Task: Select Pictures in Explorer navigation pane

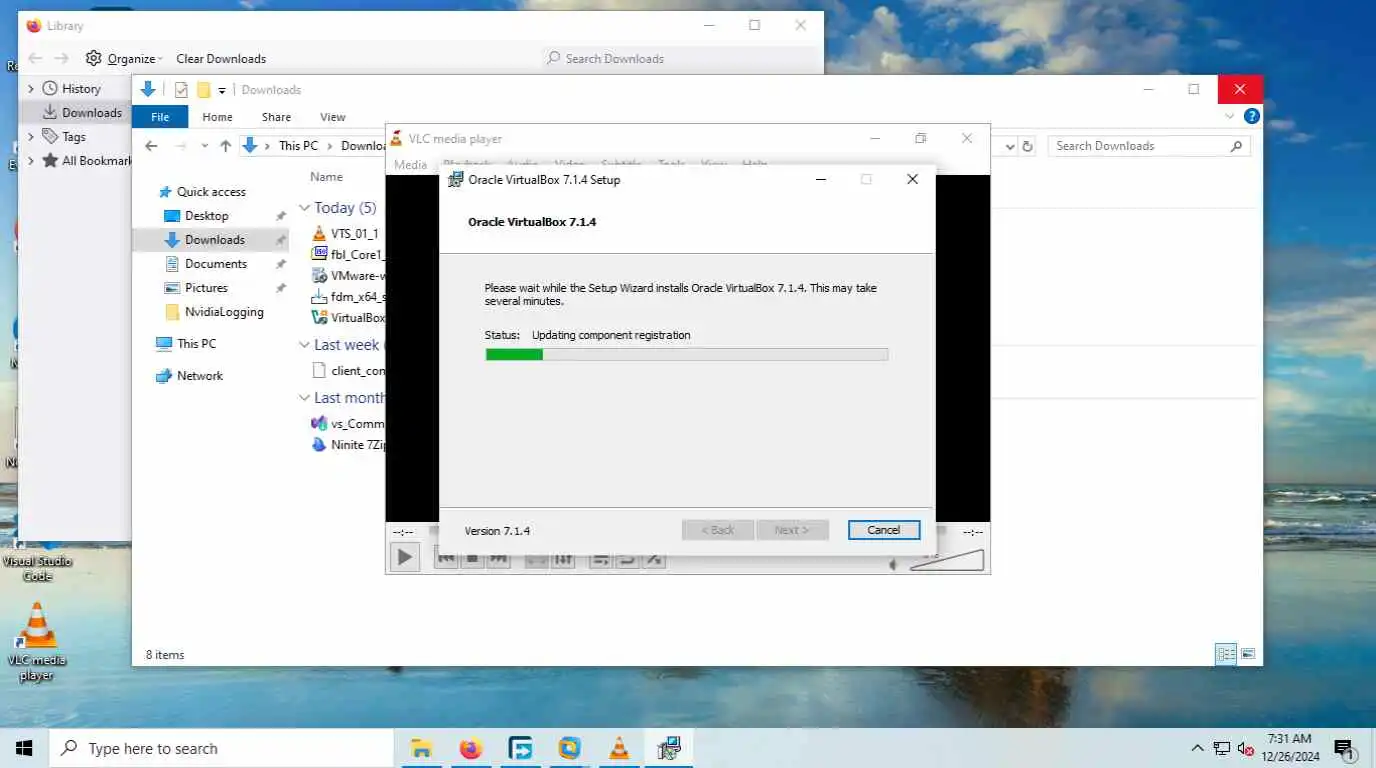Action: click(x=206, y=288)
